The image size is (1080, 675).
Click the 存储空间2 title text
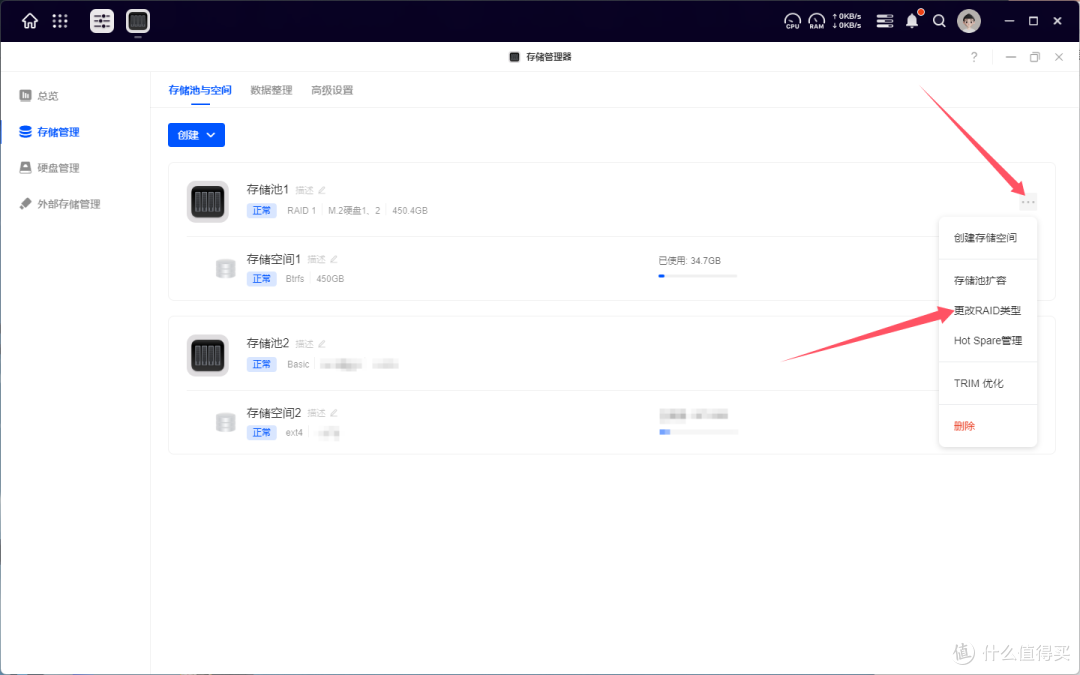tap(273, 413)
